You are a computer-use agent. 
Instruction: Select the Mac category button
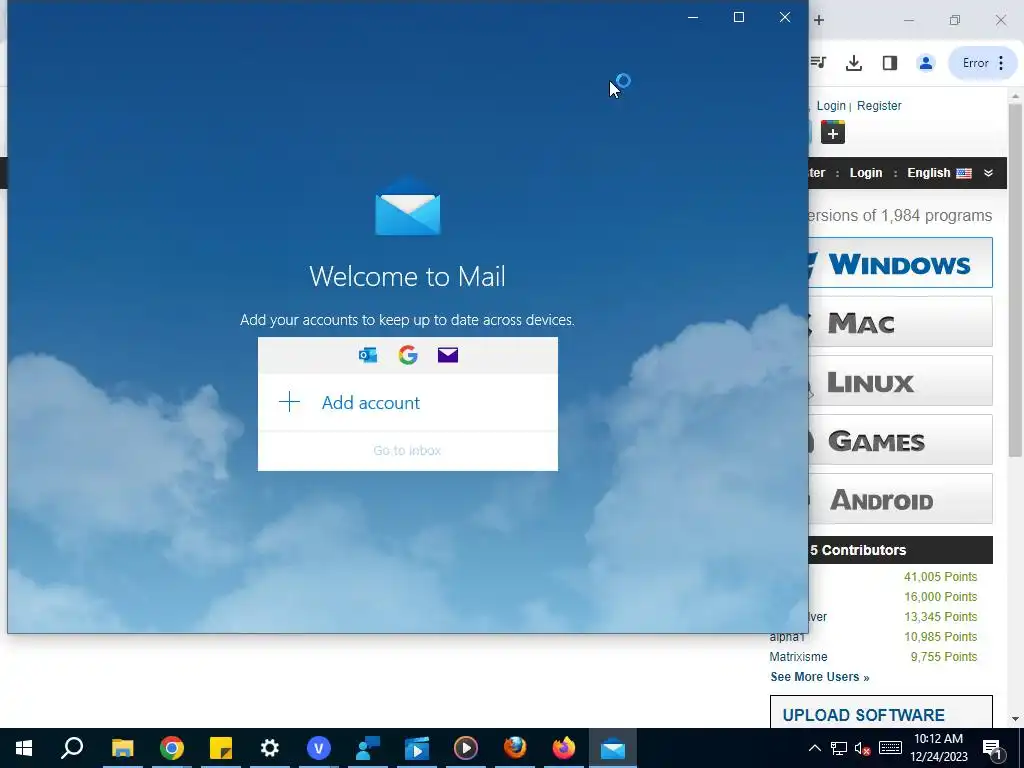901,322
